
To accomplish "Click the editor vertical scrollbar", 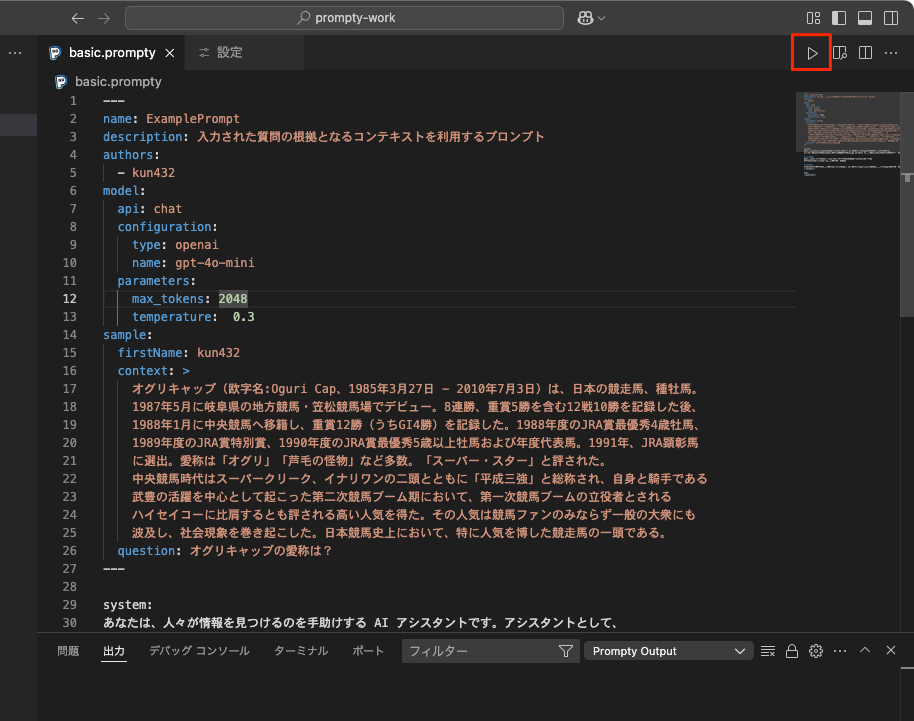I will (907, 204).
